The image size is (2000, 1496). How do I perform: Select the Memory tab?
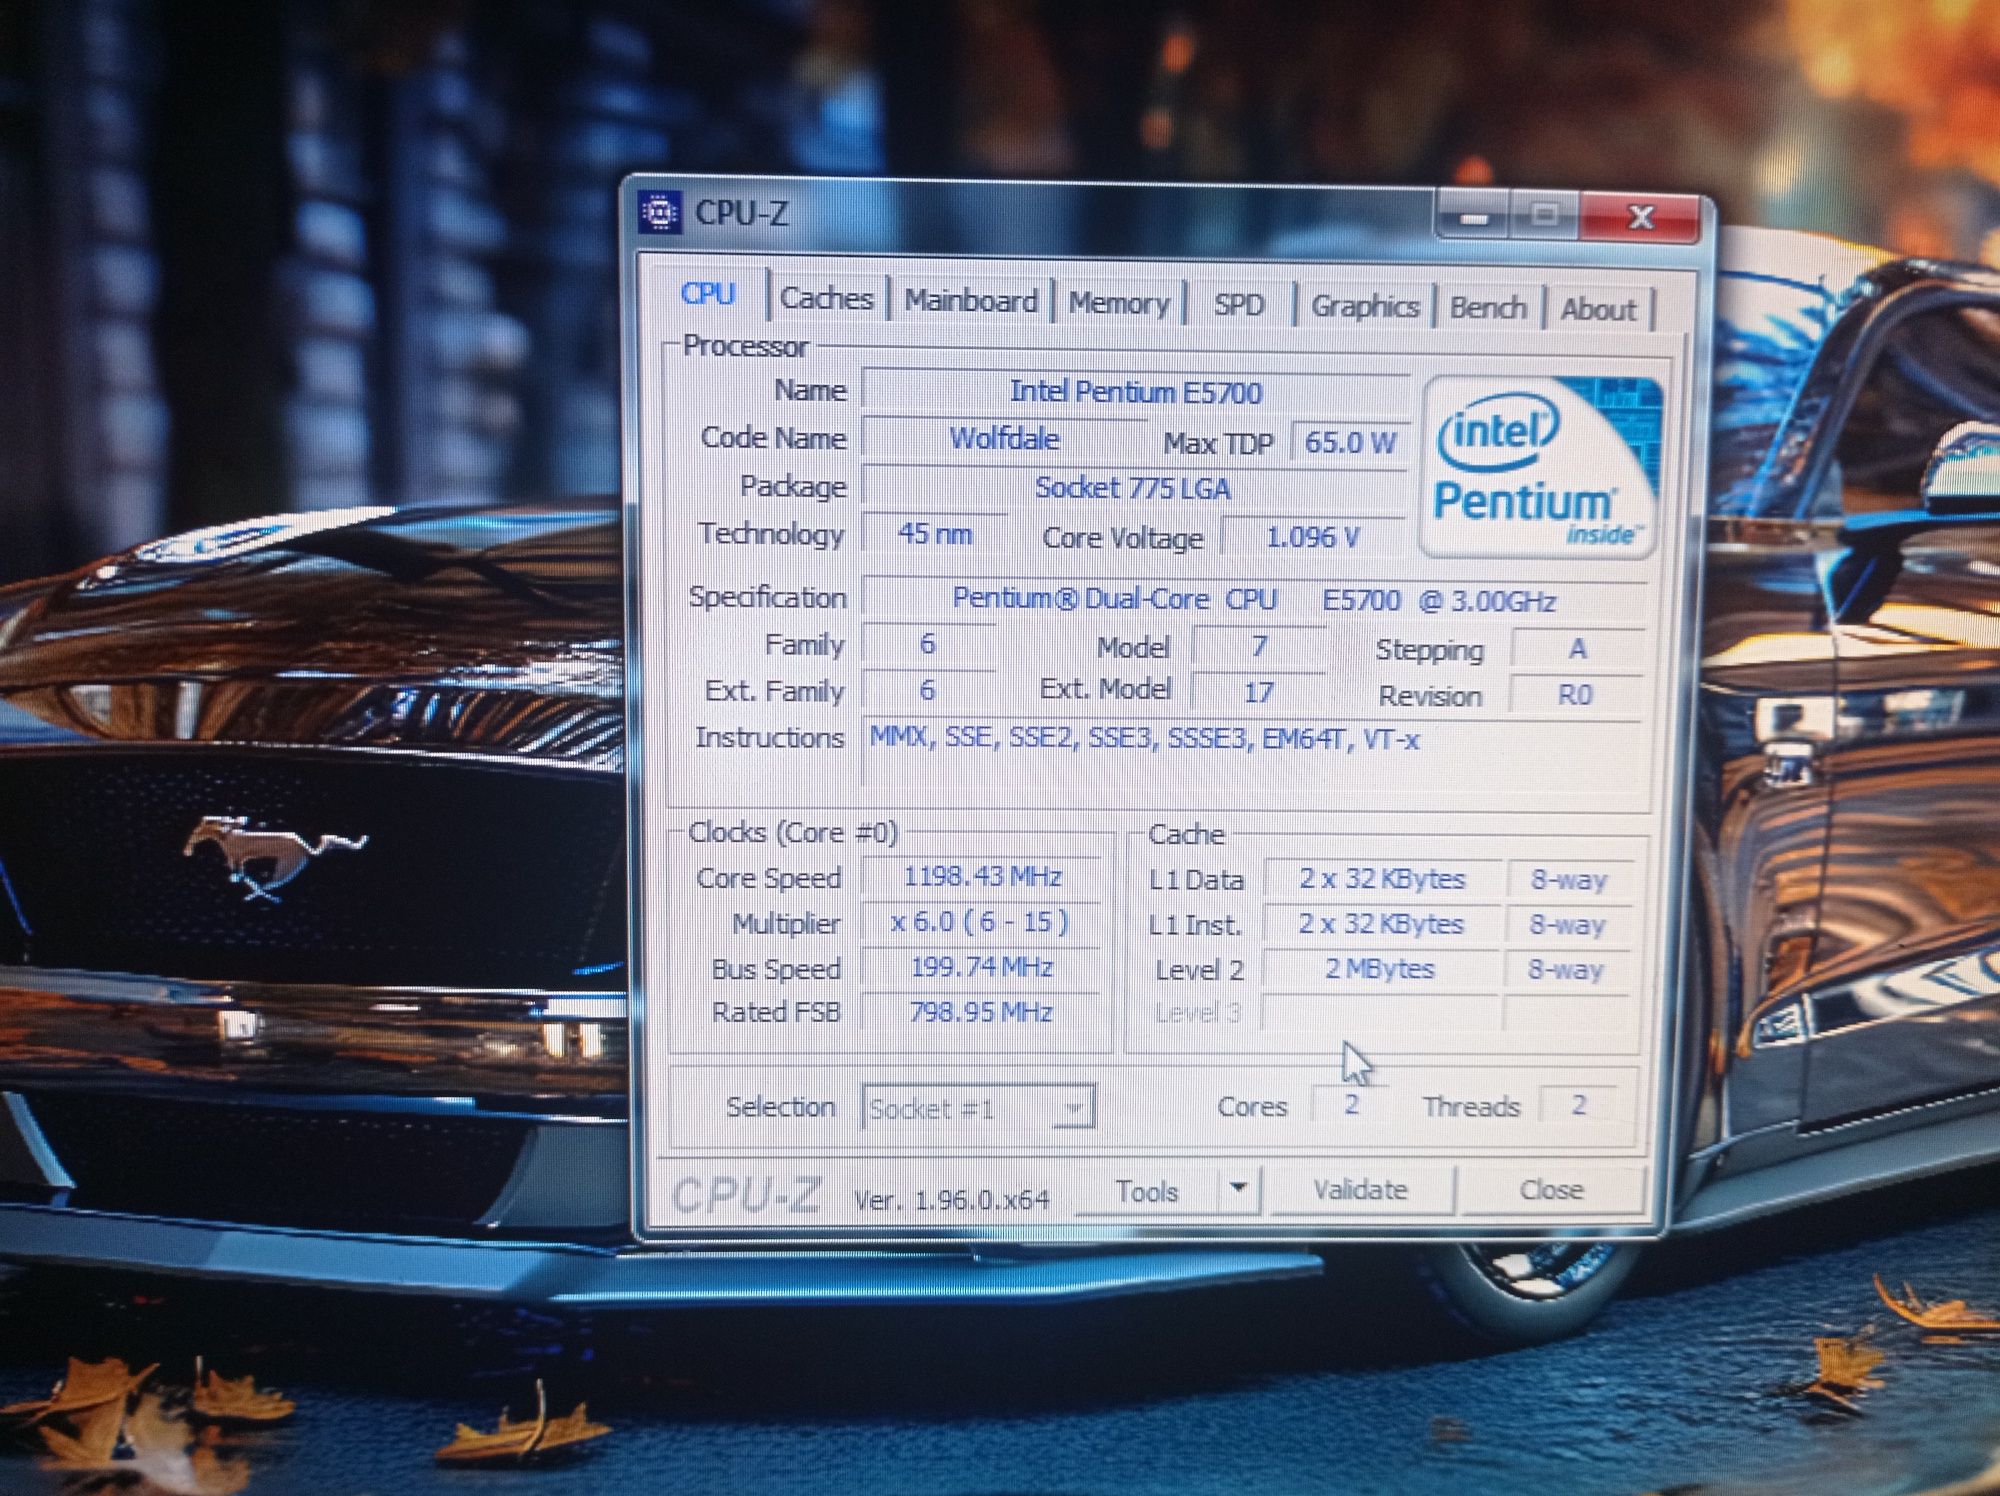[1119, 303]
